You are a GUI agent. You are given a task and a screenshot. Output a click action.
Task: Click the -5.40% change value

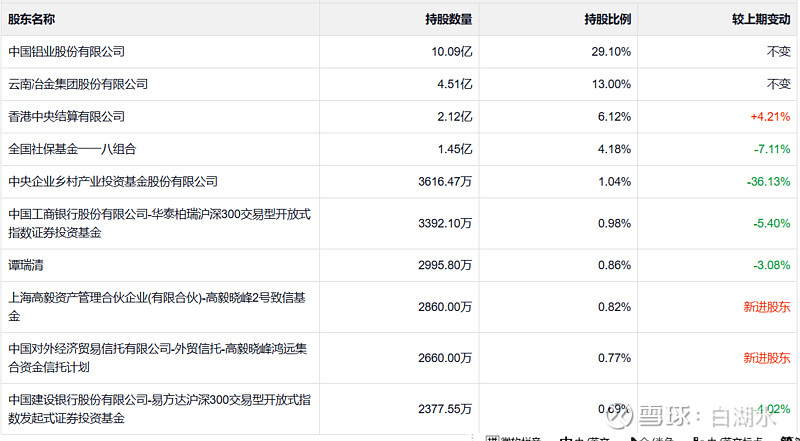pos(772,223)
